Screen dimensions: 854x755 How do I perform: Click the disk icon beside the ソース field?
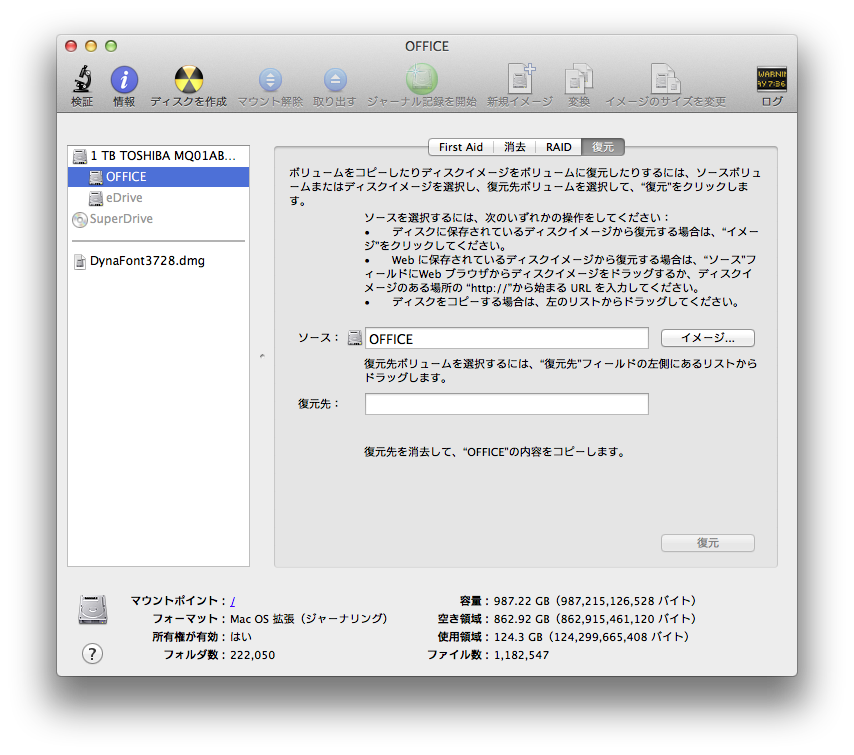coord(355,338)
